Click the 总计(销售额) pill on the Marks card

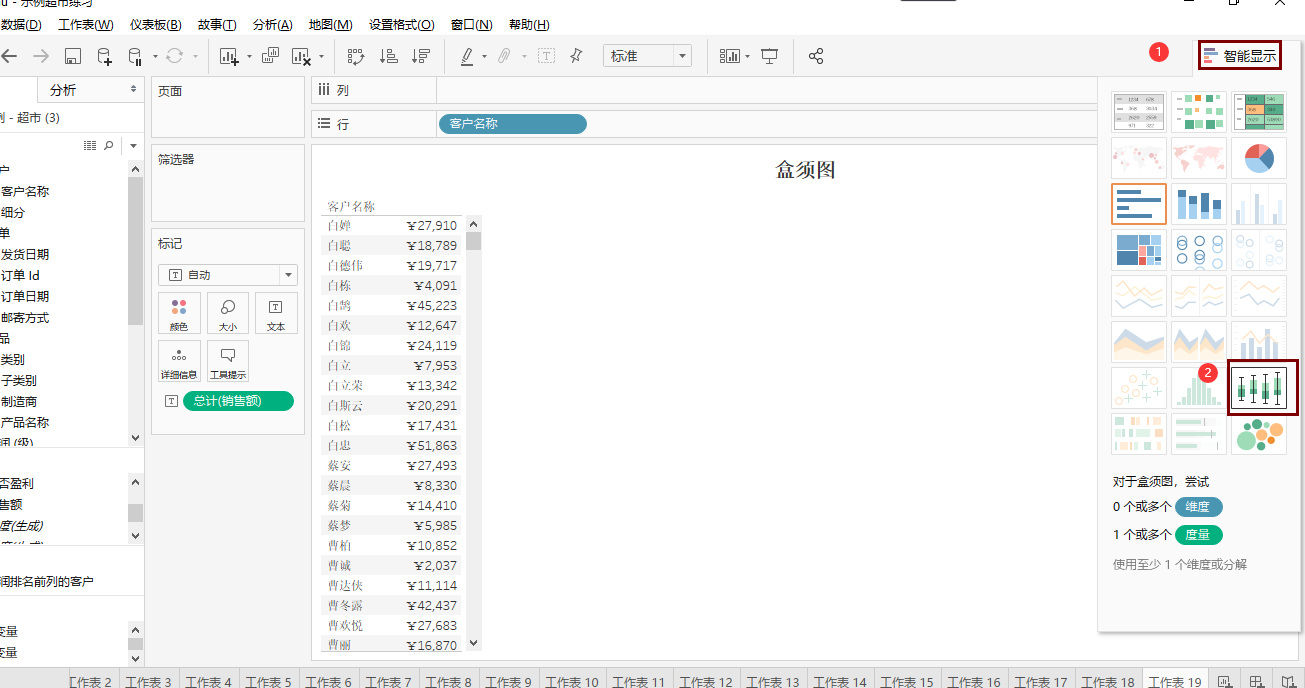pos(238,401)
